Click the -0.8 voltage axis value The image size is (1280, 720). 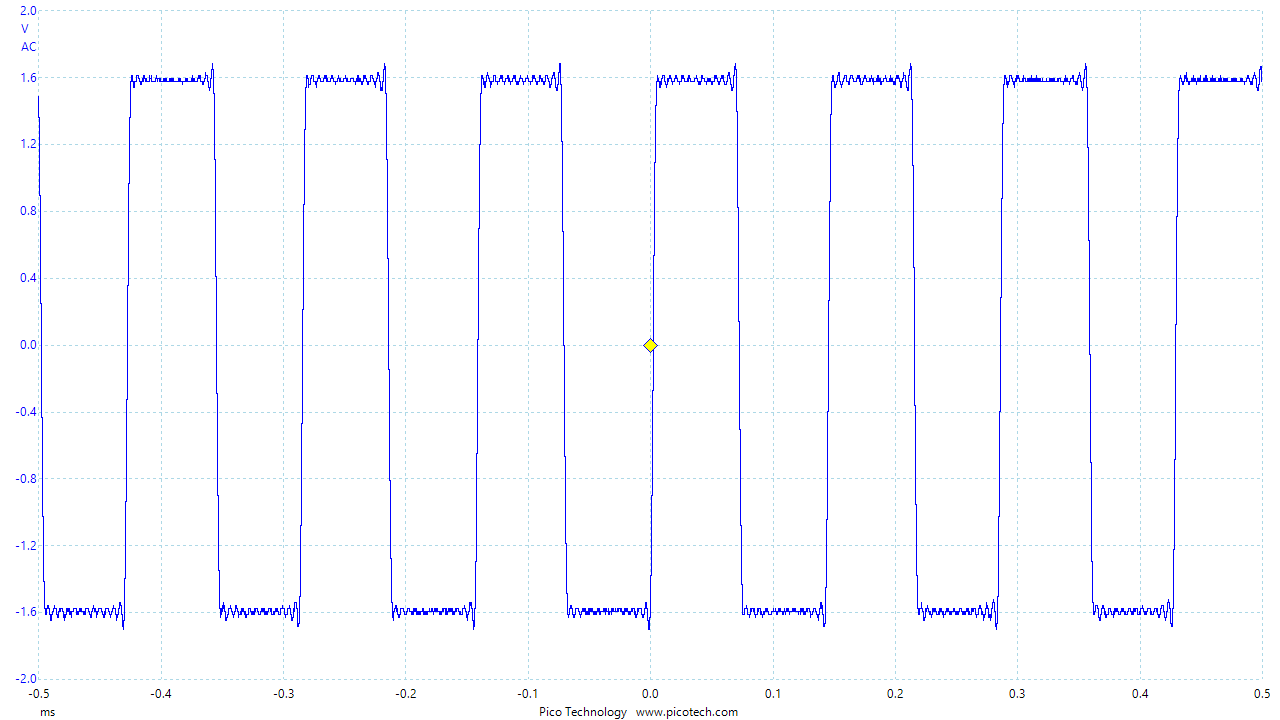[x=26, y=479]
